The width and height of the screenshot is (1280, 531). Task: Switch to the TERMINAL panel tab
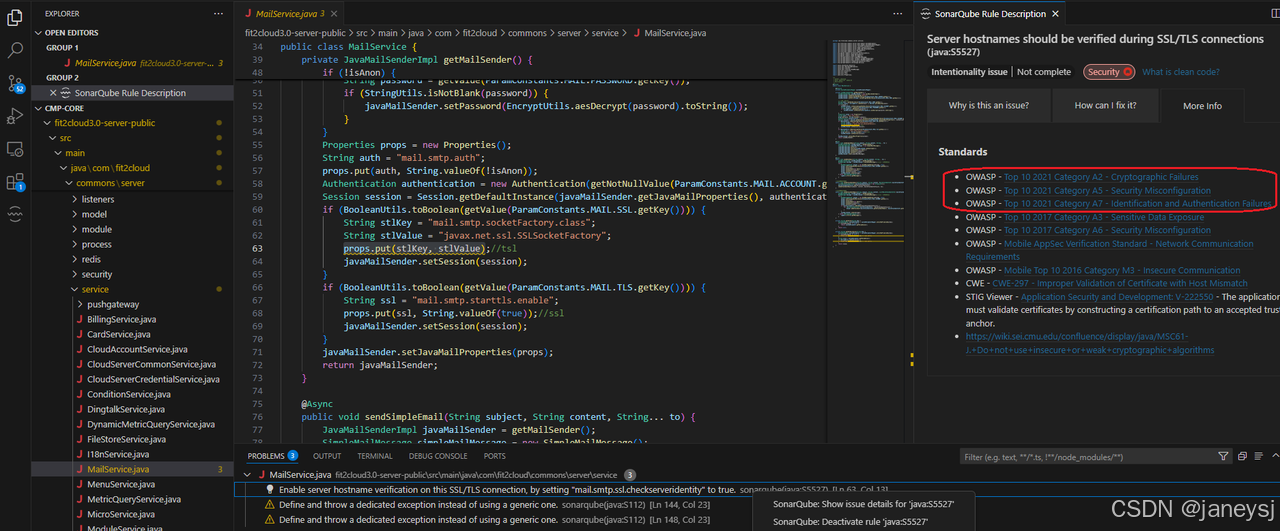(375, 456)
